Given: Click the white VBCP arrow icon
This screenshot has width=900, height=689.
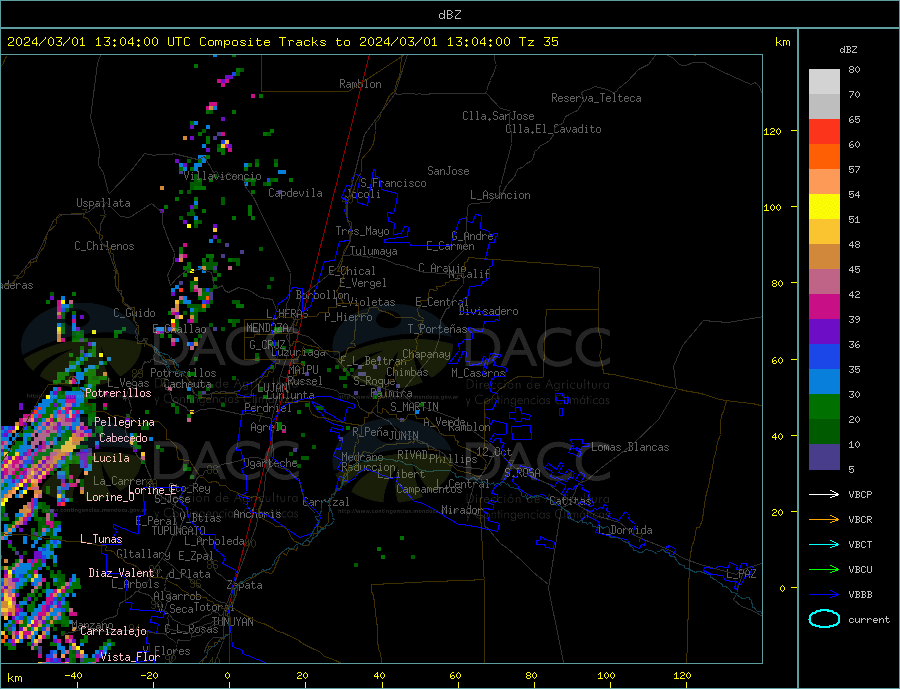Looking at the screenshot, I should pyautogui.click(x=824, y=494).
